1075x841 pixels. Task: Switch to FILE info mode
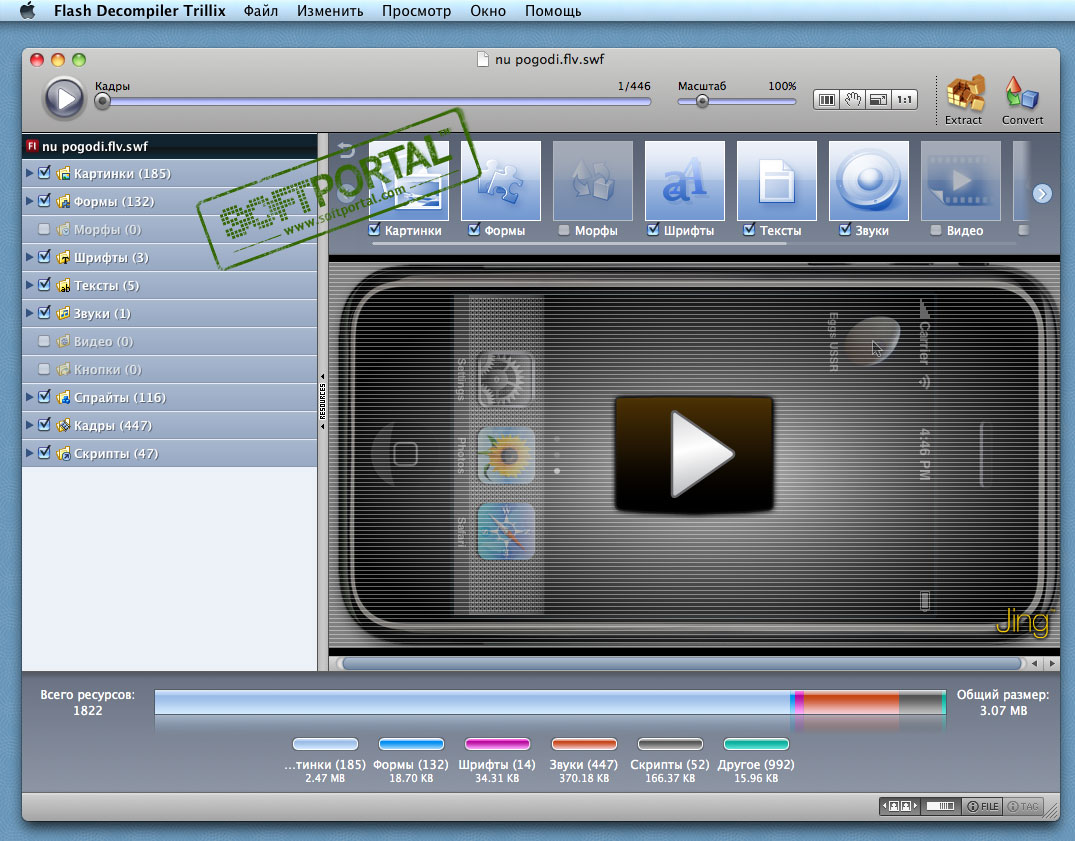[982, 807]
